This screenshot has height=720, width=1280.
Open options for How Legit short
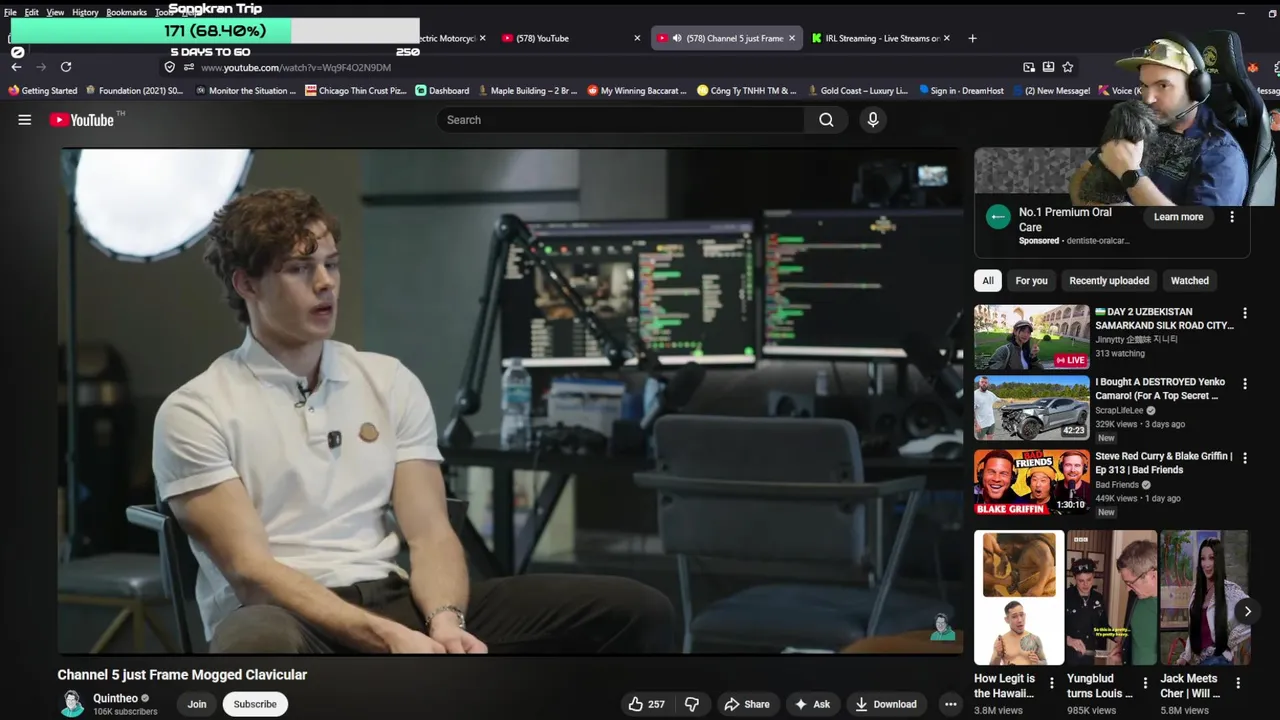pos(1051,683)
